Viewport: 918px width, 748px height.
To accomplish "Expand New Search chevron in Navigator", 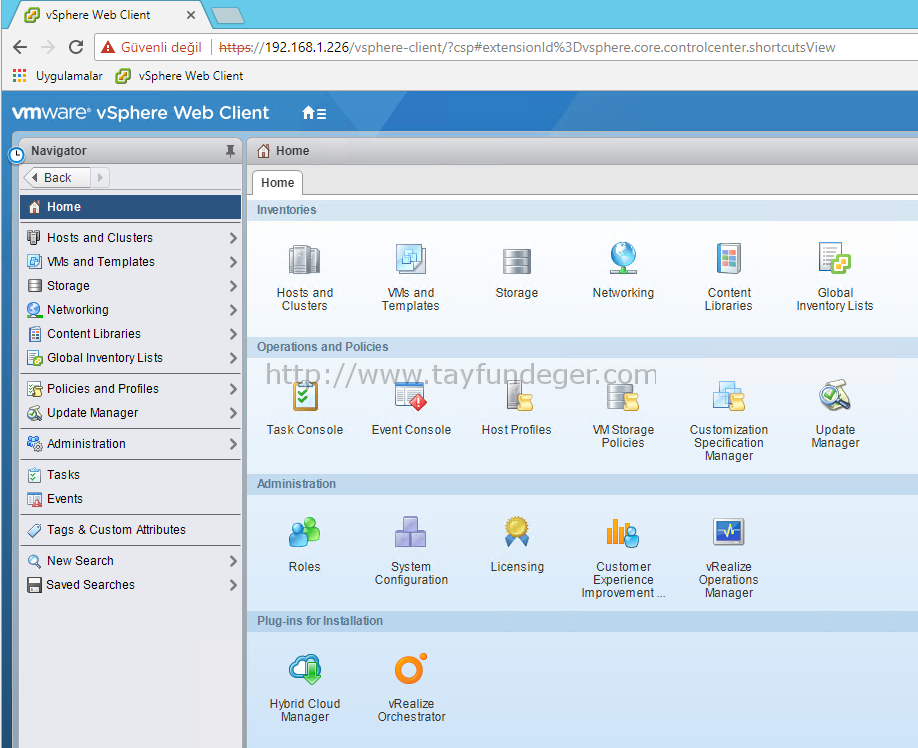I will pyautogui.click(x=233, y=561).
